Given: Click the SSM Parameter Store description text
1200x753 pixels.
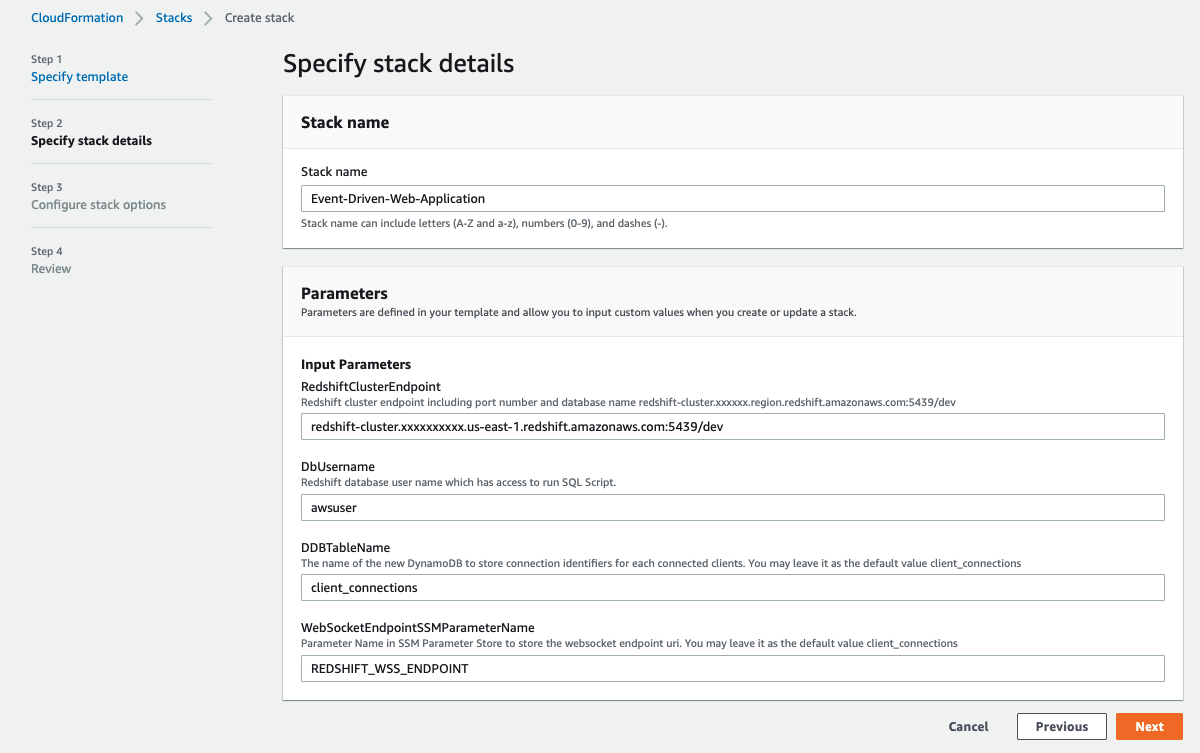Looking at the screenshot, I should [x=629, y=644].
